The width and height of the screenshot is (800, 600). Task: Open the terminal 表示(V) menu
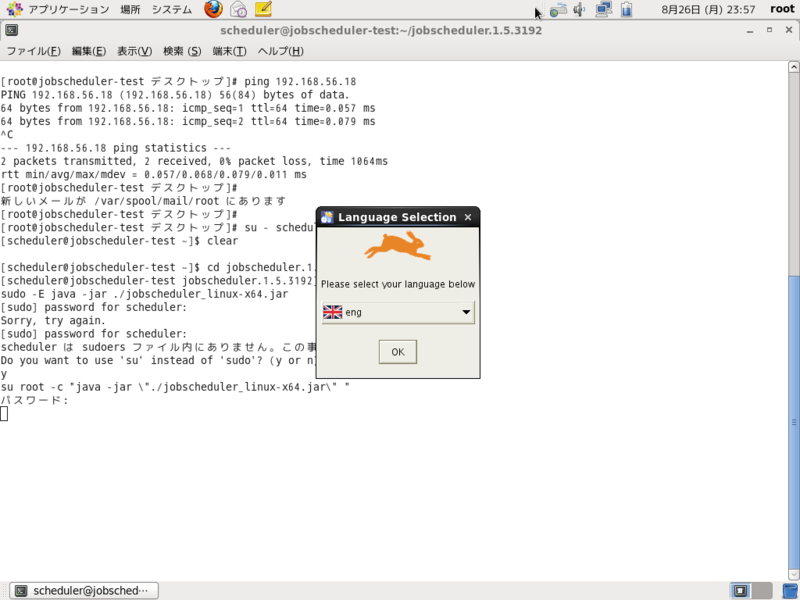coord(135,51)
